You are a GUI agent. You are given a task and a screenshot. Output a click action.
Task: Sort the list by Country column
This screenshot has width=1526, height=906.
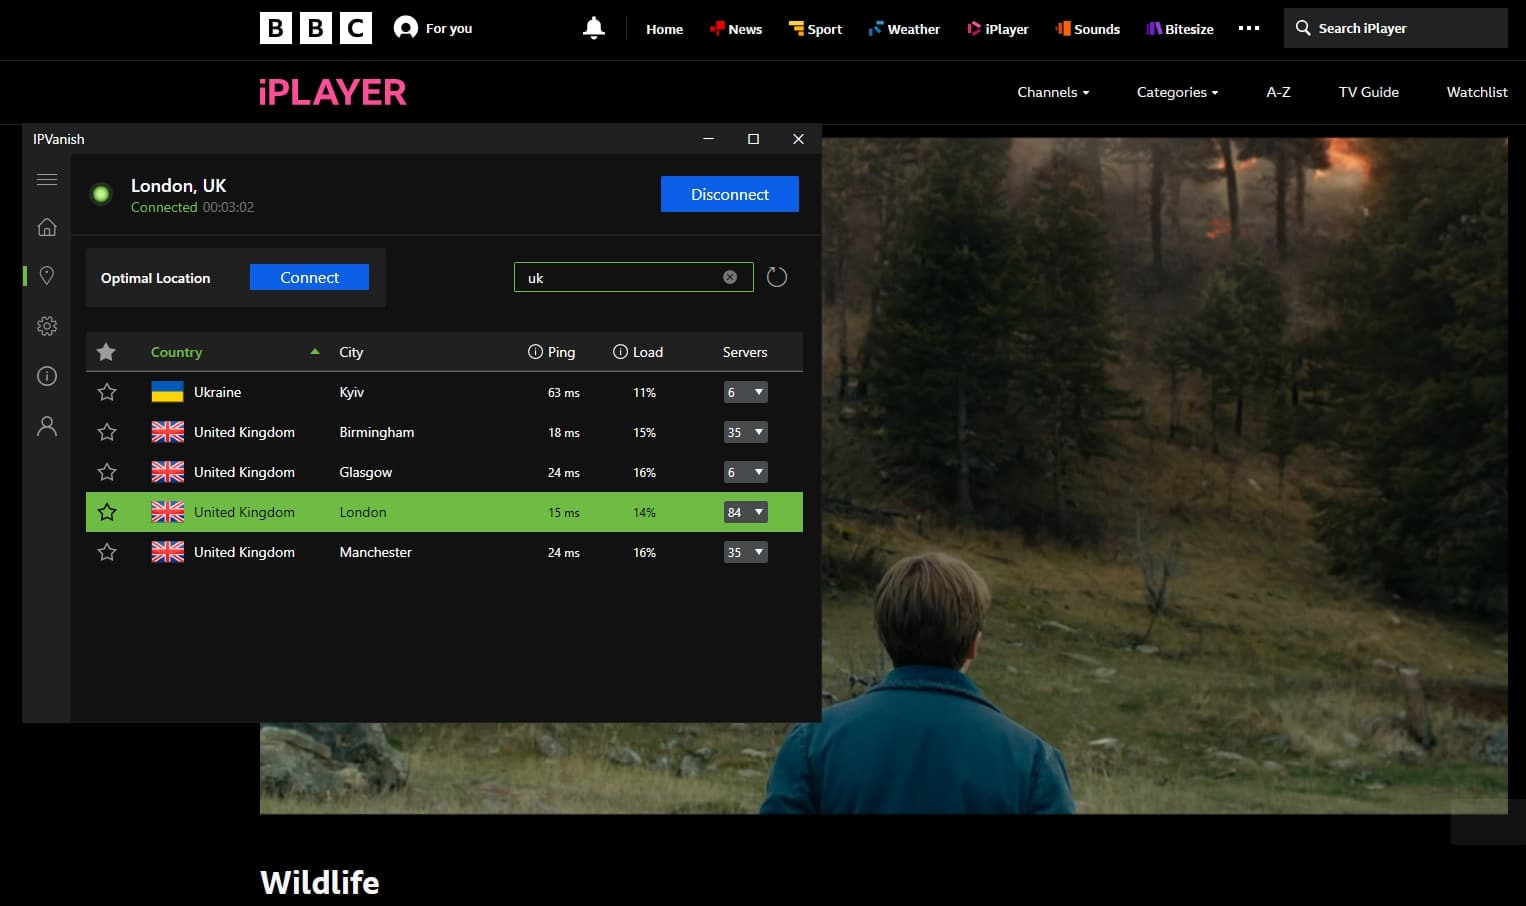tap(176, 352)
